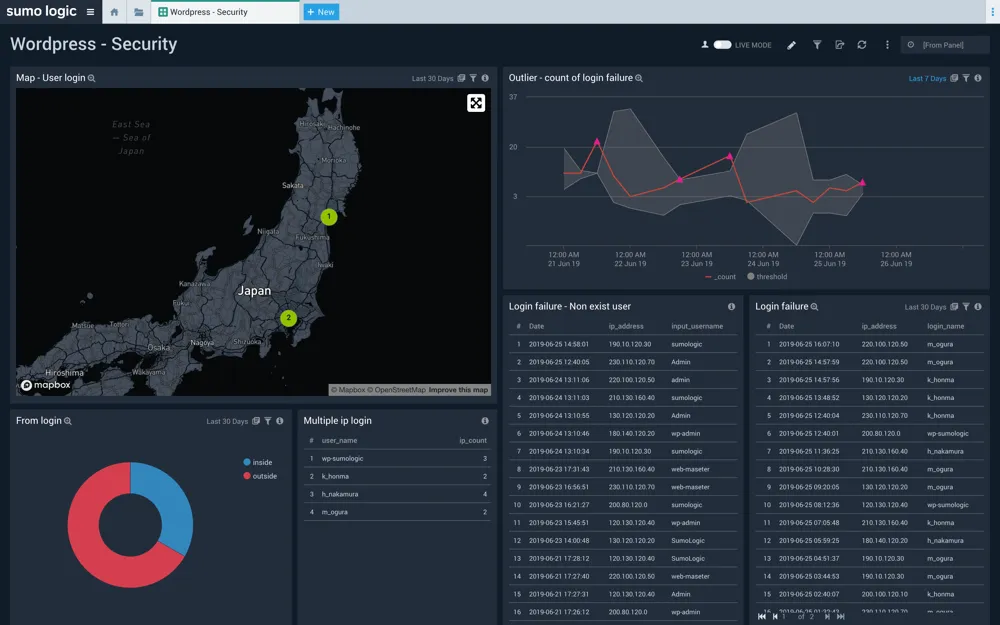Change Last 30 Days range on the Login failure panel

coord(925,307)
